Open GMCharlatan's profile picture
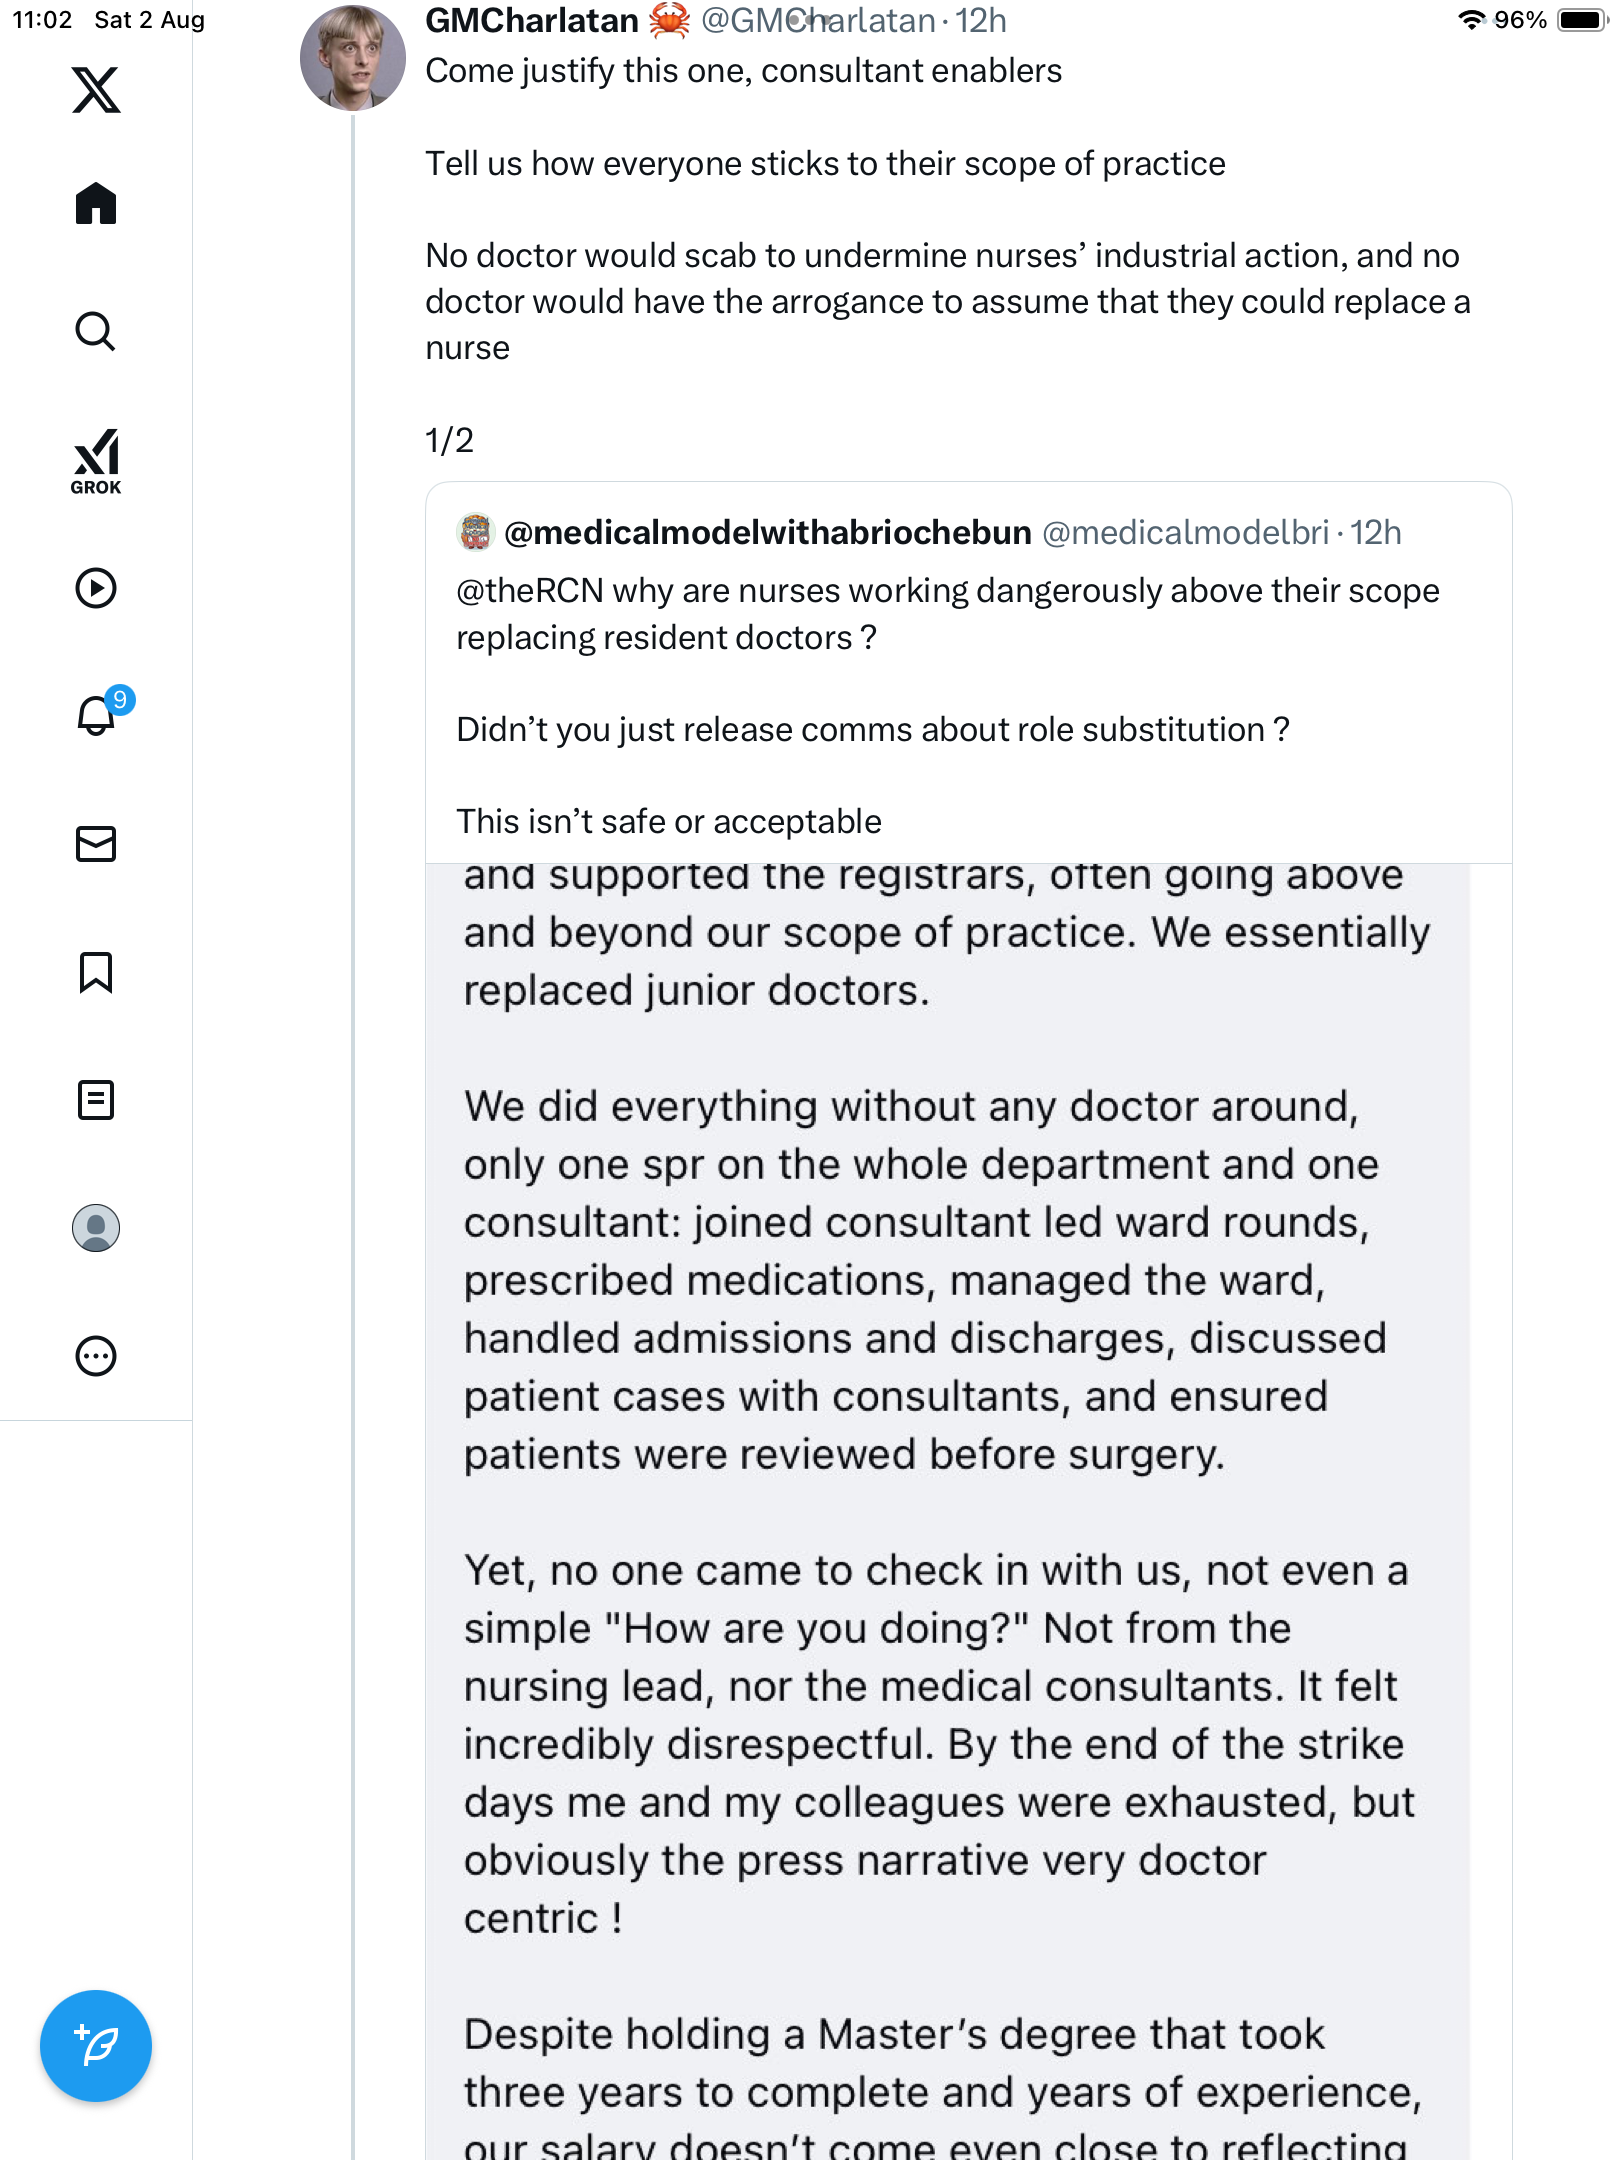1620x2160 pixels. [352, 58]
